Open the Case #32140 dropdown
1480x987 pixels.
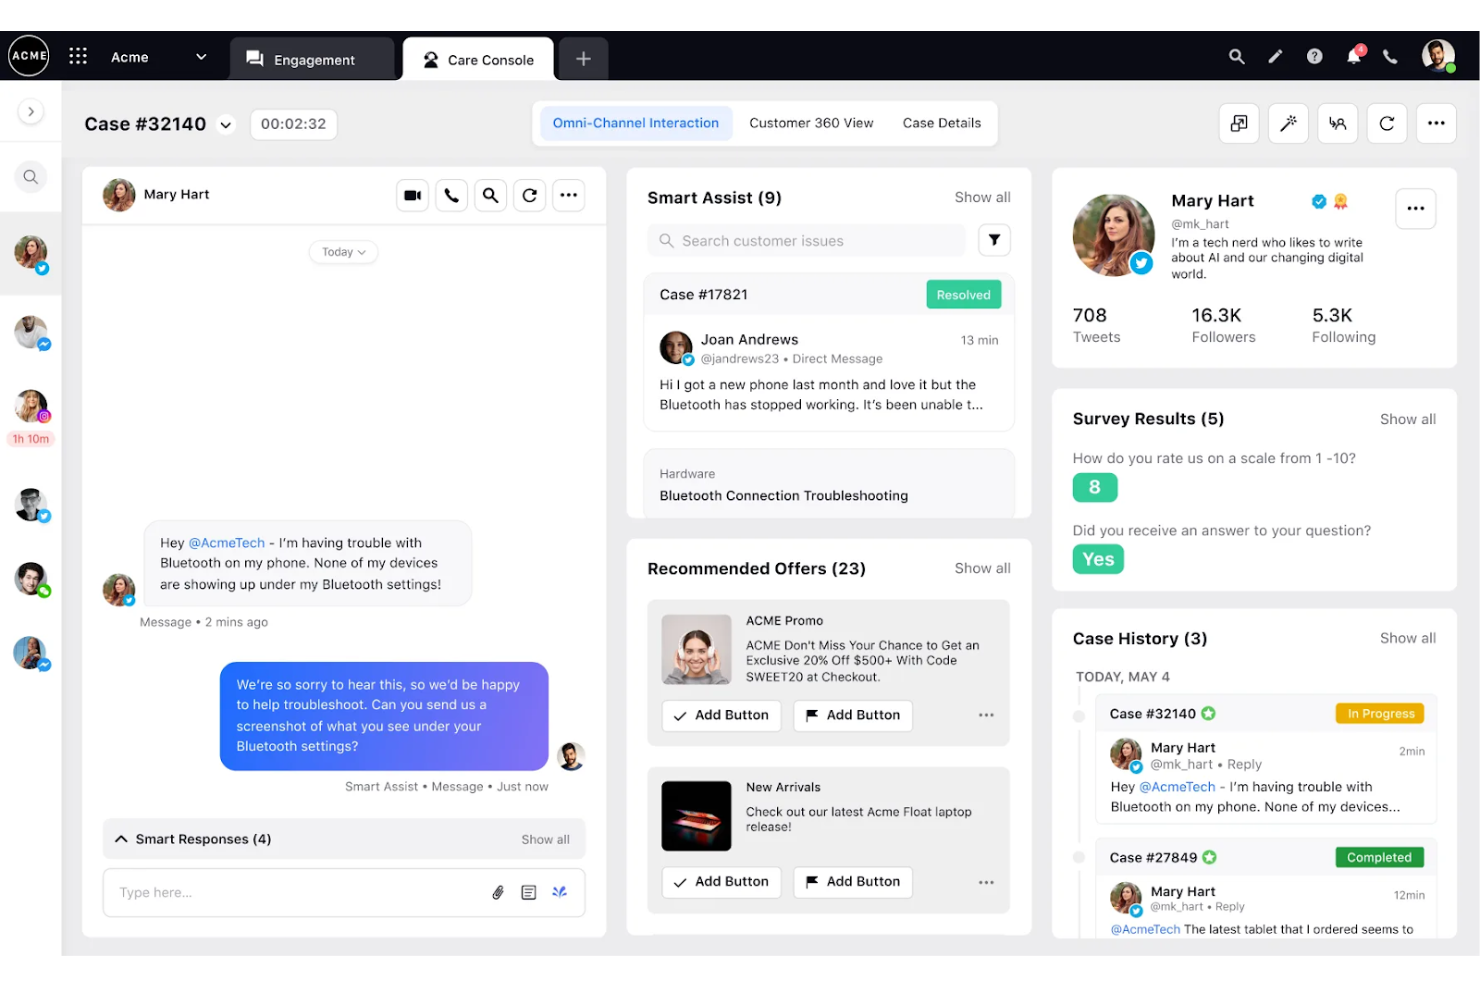coord(226,124)
